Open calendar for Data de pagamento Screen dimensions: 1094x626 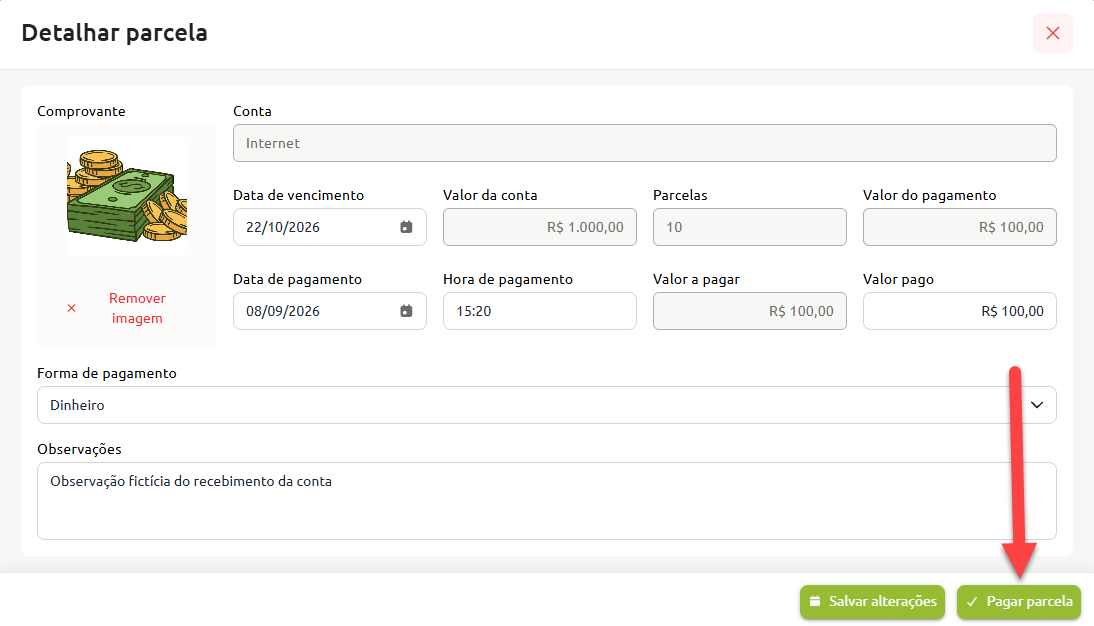pos(406,311)
